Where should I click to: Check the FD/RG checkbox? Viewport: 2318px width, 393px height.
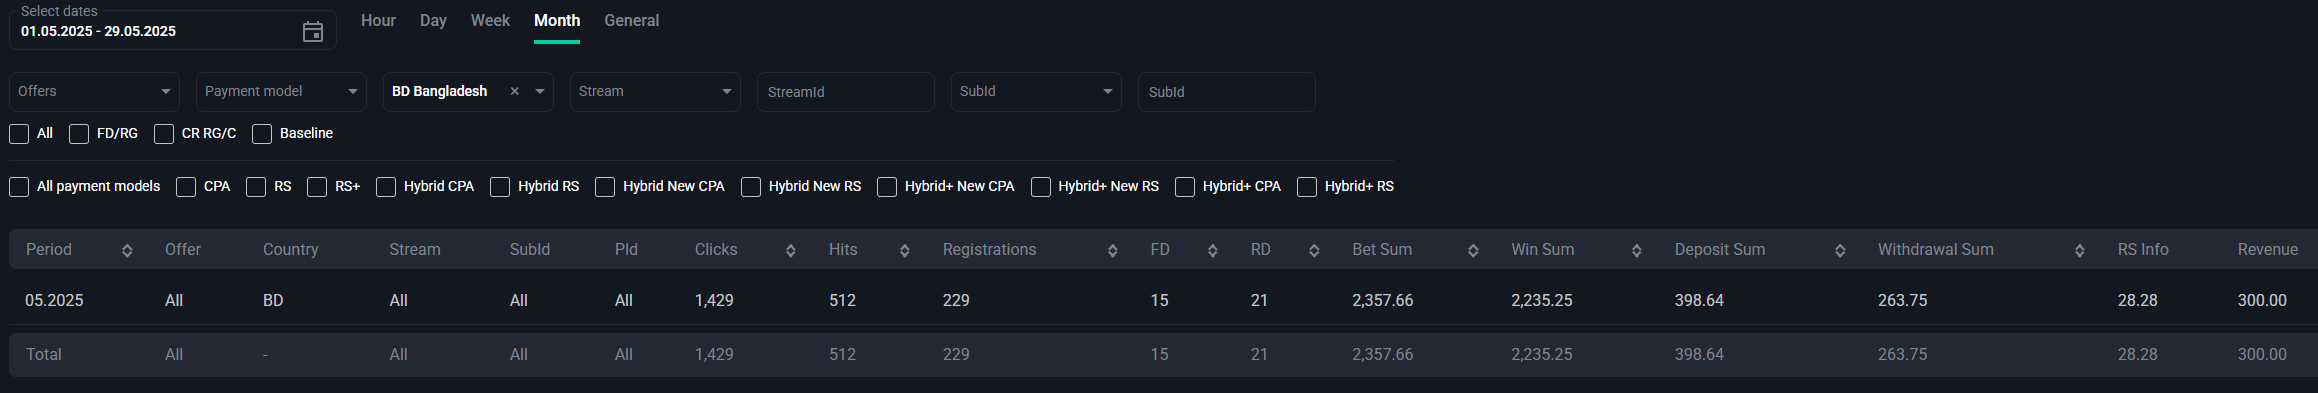[79, 134]
